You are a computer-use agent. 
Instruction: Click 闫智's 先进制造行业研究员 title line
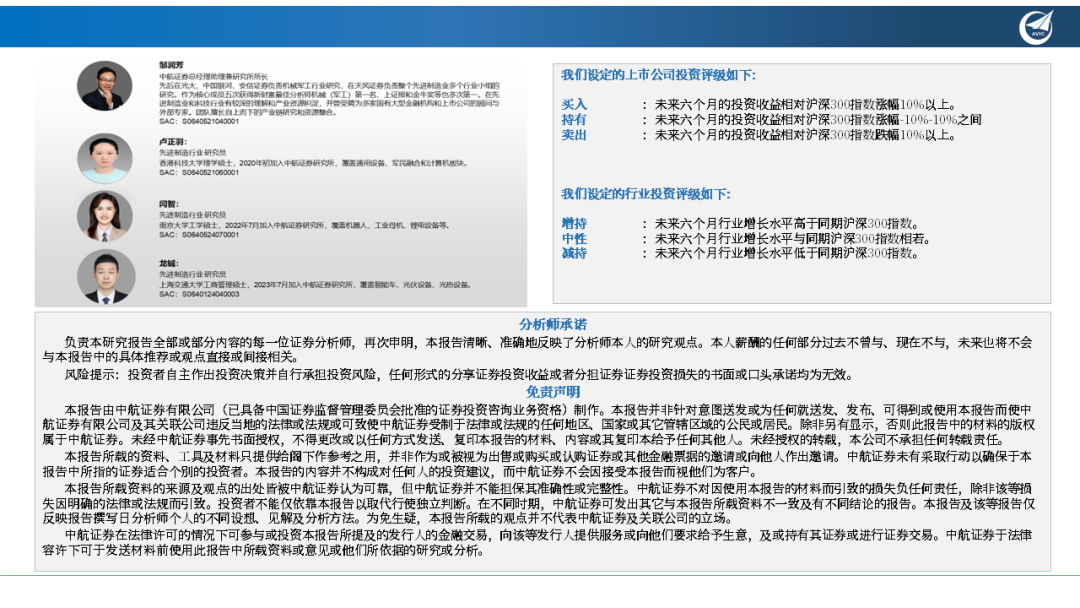[x=193, y=215]
